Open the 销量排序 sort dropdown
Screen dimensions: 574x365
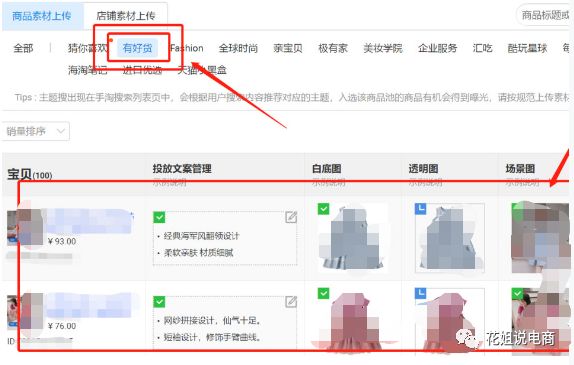[x=36, y=131]
